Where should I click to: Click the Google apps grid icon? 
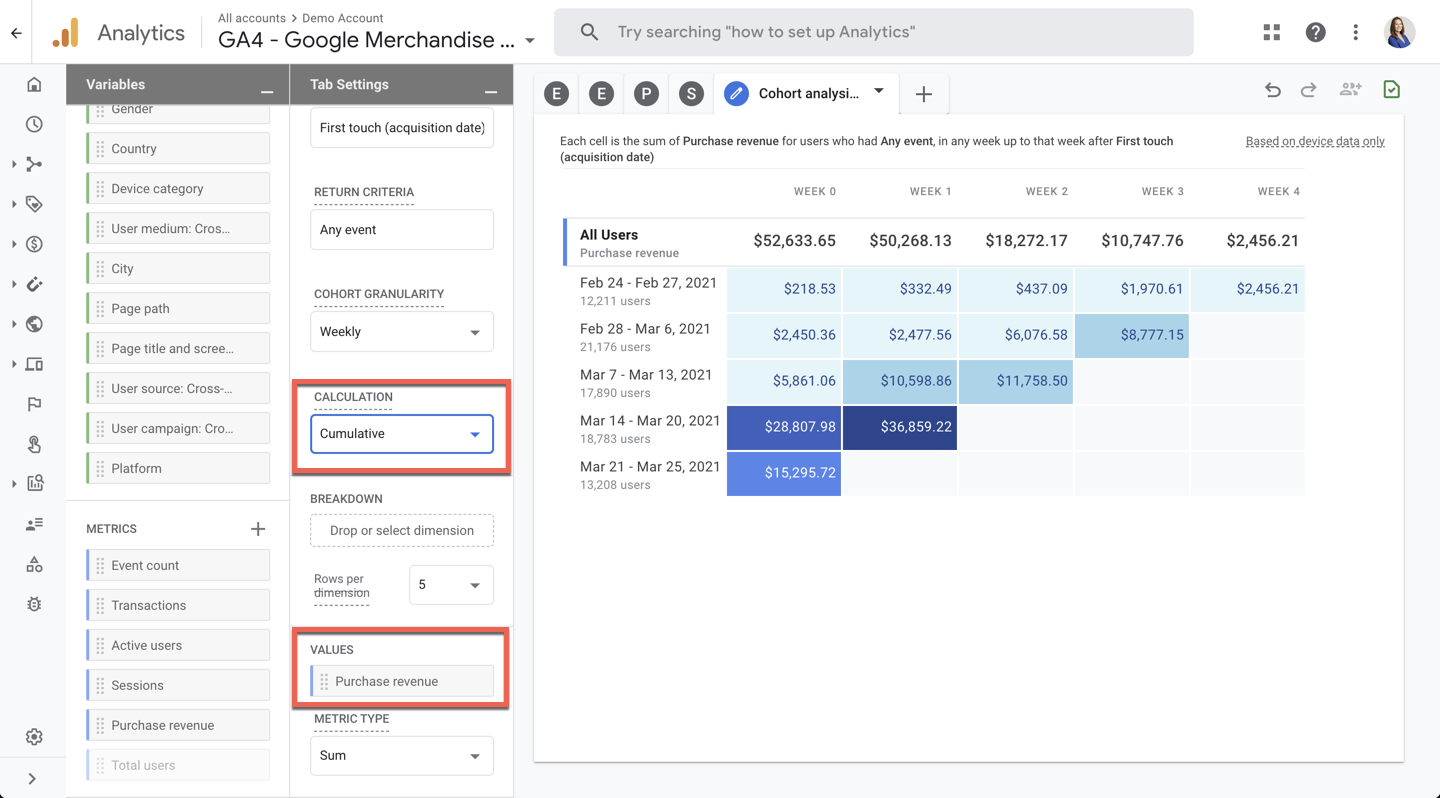click(x=1271, y=32)
